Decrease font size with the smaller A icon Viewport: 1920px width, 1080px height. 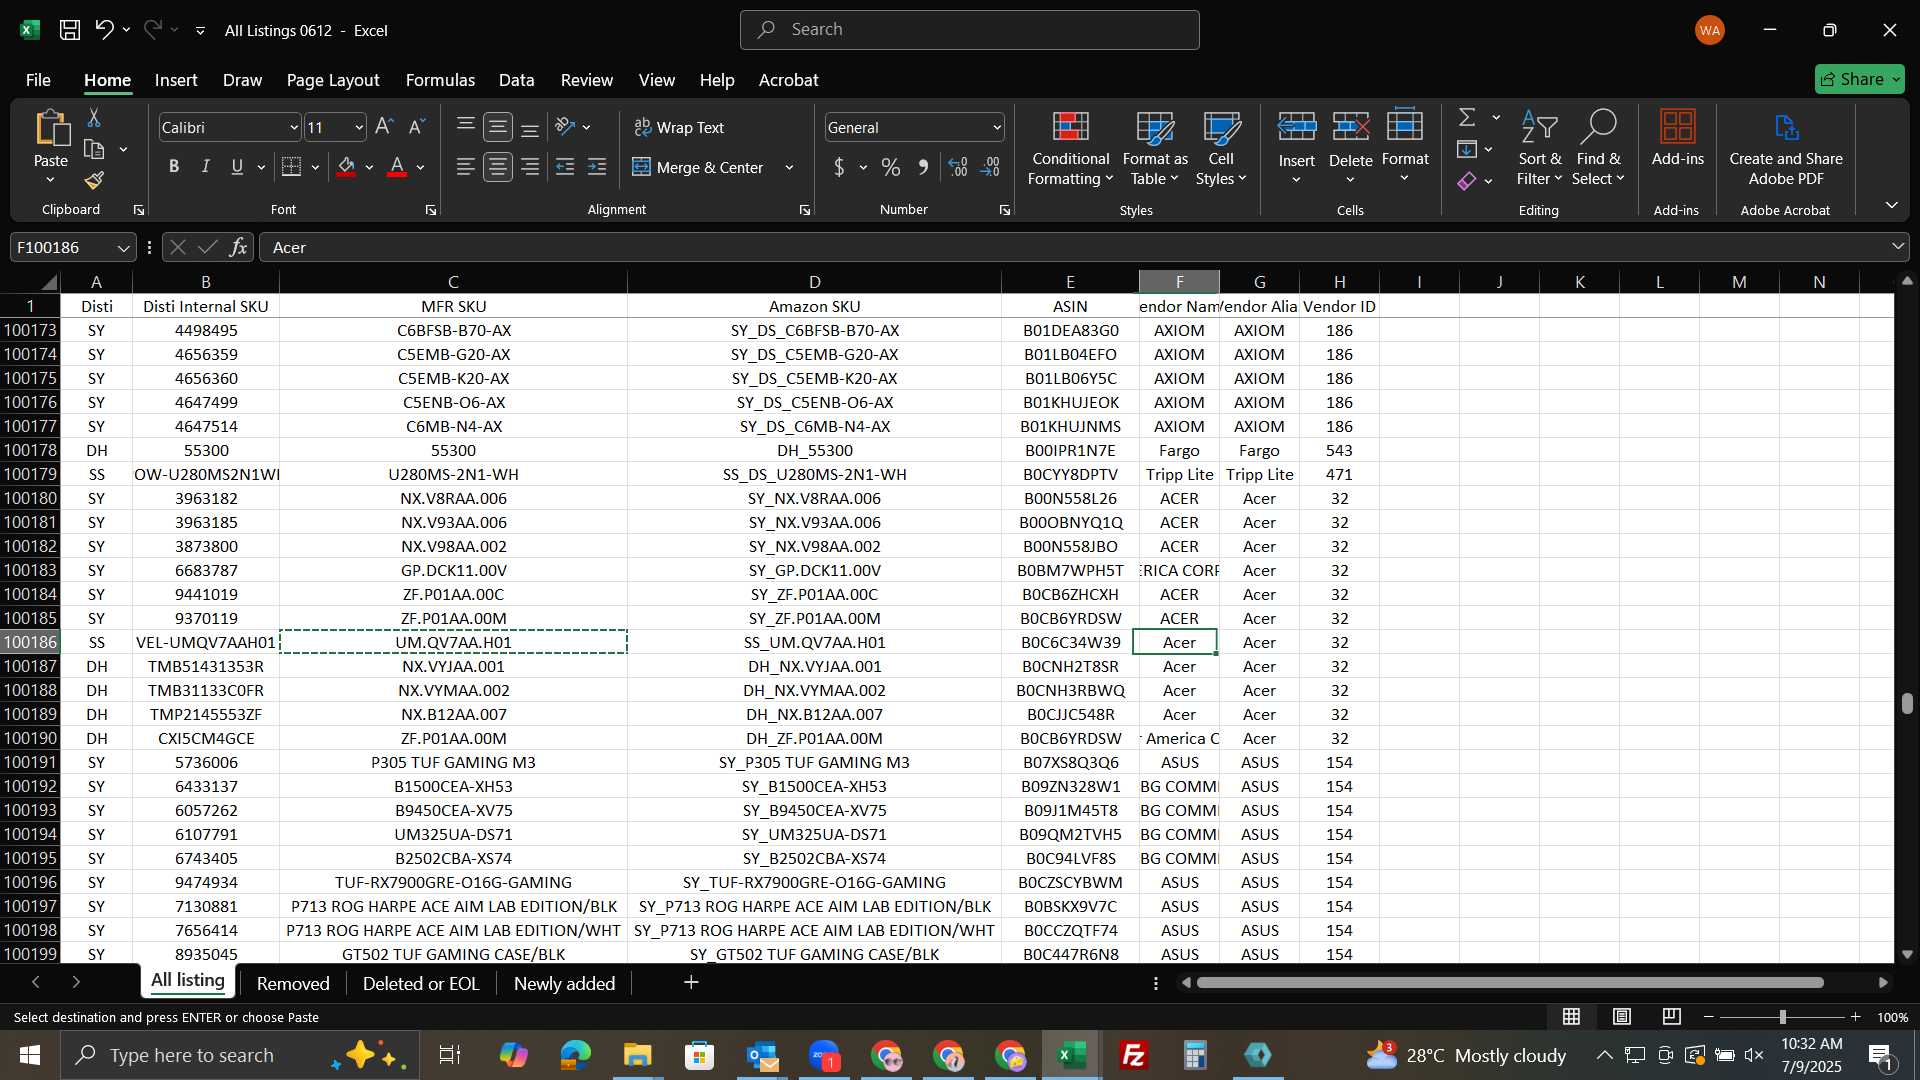(417, 127)
